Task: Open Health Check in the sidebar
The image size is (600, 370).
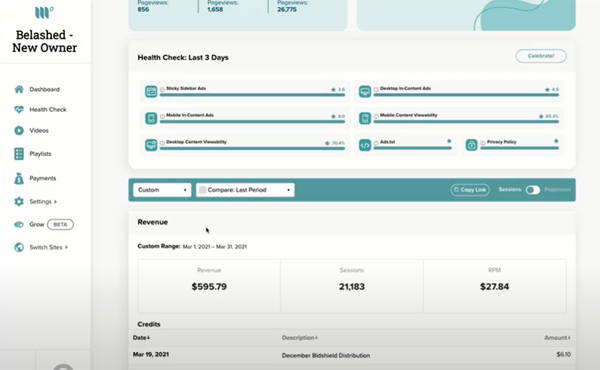Action: [x=48, y=109]
